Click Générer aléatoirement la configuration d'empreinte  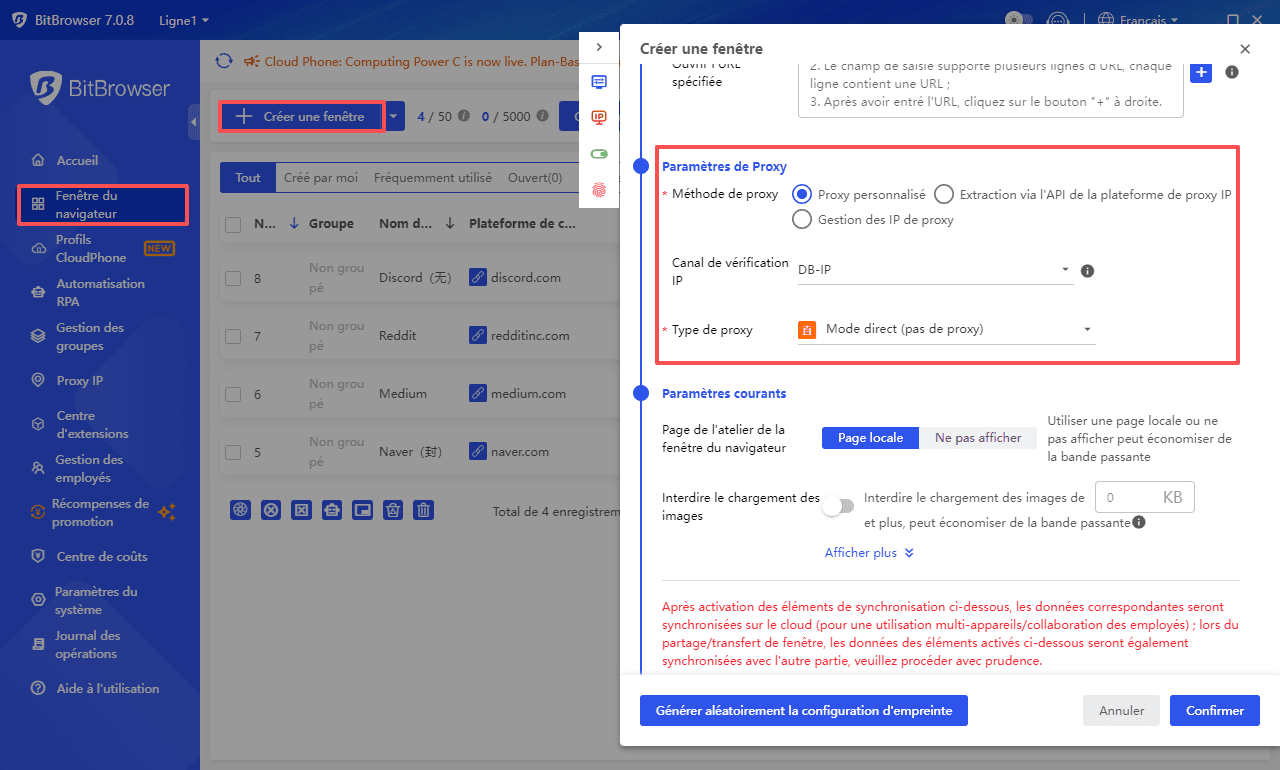pyautogui.click(x=803, y=711)
